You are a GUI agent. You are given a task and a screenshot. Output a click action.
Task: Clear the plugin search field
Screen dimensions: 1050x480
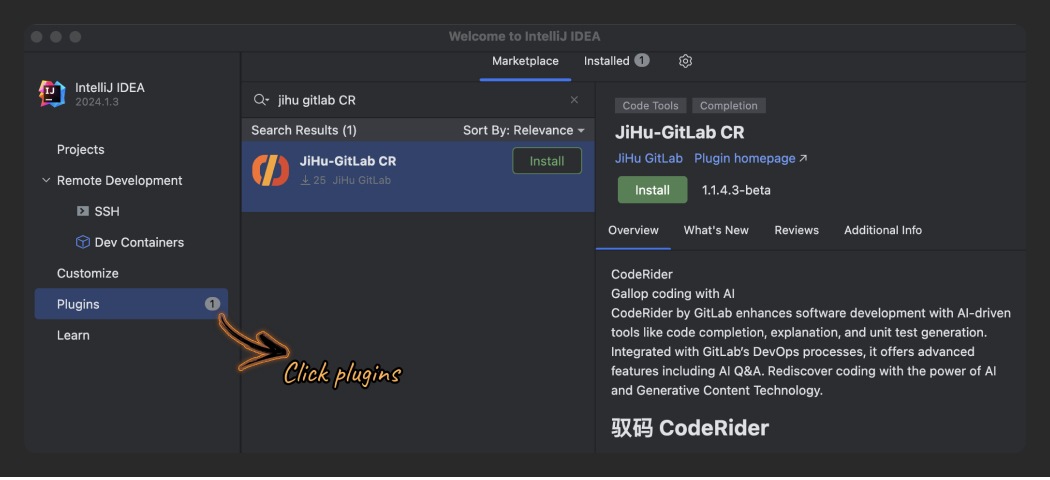tap(574, 100)
